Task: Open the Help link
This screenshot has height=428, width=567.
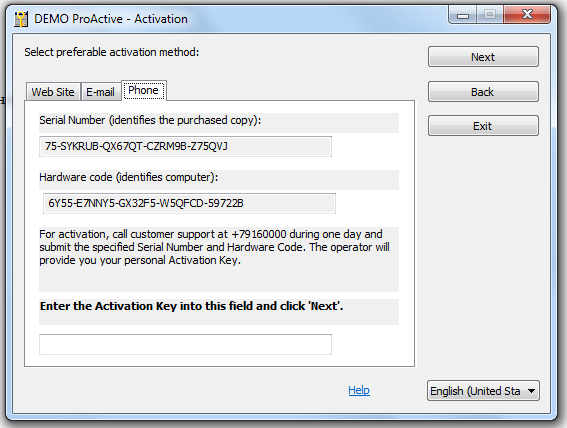Action: (359, 390)
